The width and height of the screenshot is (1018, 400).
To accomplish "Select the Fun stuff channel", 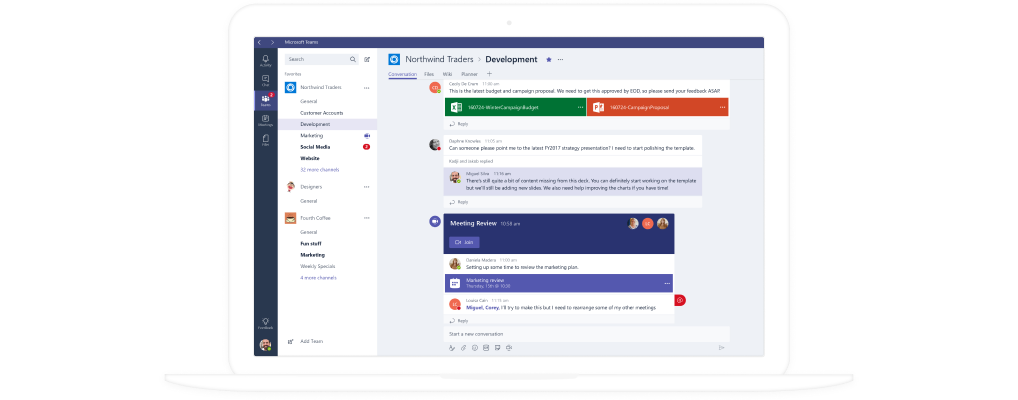I will [310, 244].
